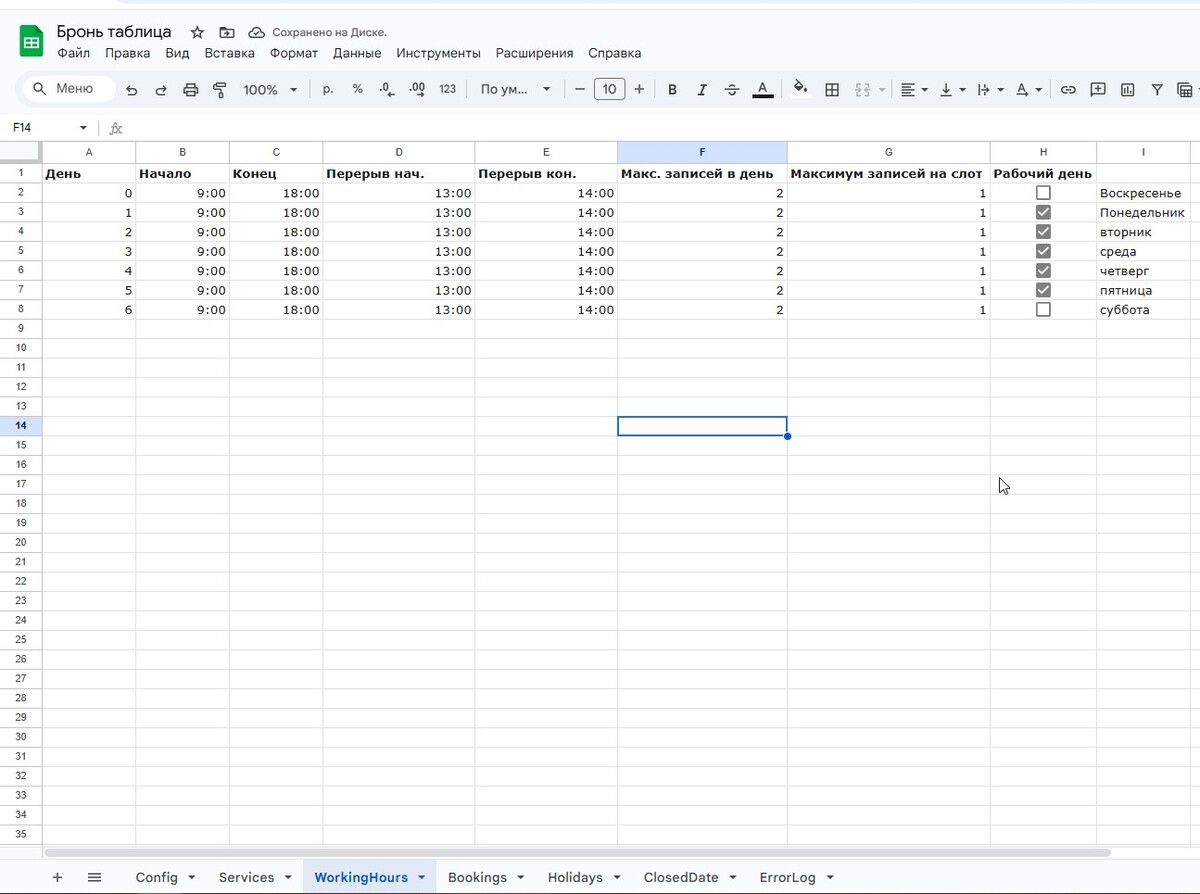Click the undo arrow icon
Image resolution: width=1200 pixels, height=894 pixels.
pos(131,90)
